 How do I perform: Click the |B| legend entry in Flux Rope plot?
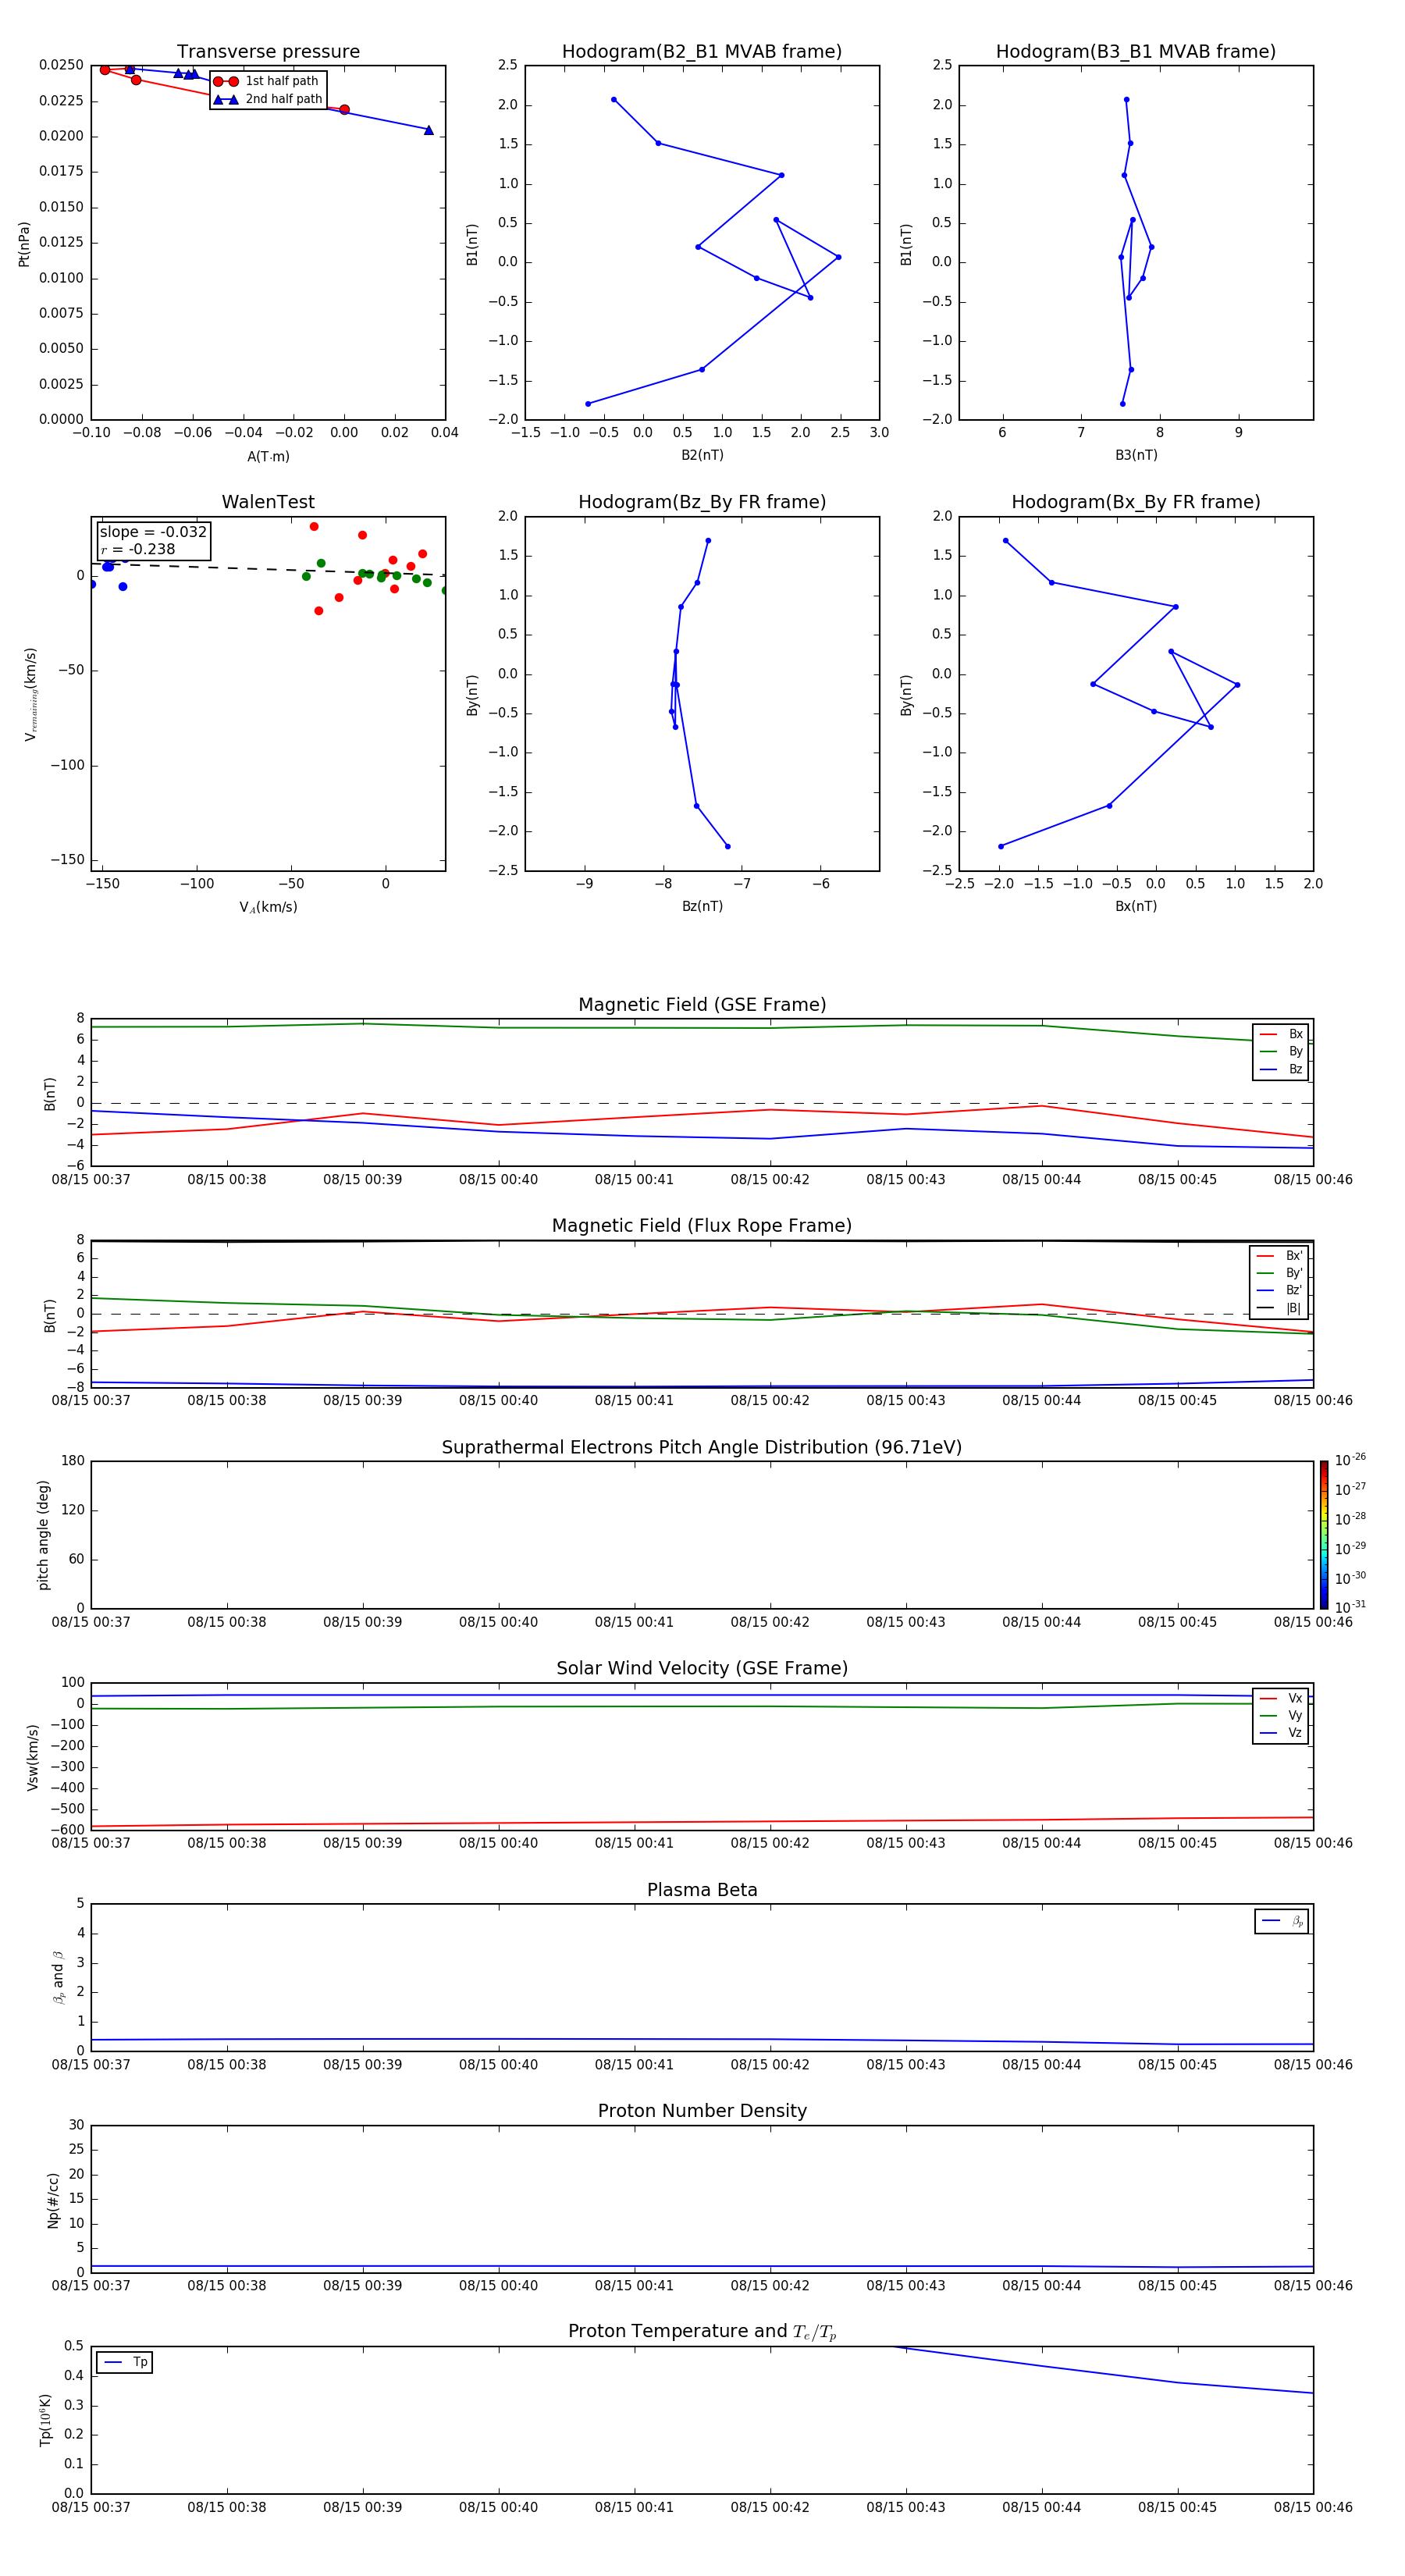click(x=1279, y=1308)
